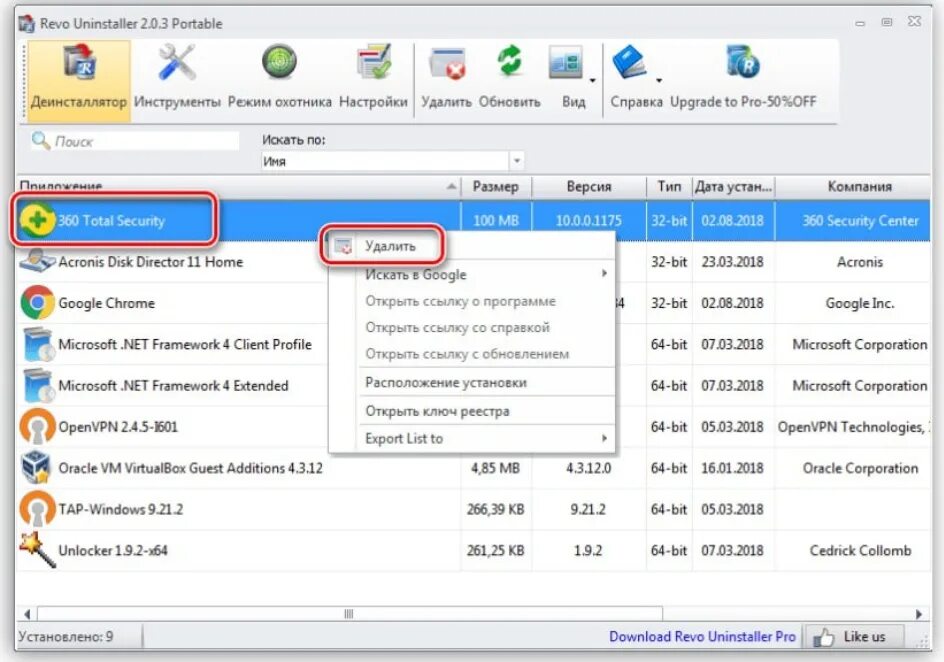Sort by Приложение column header
944x662 pixels.
[238, 186]
